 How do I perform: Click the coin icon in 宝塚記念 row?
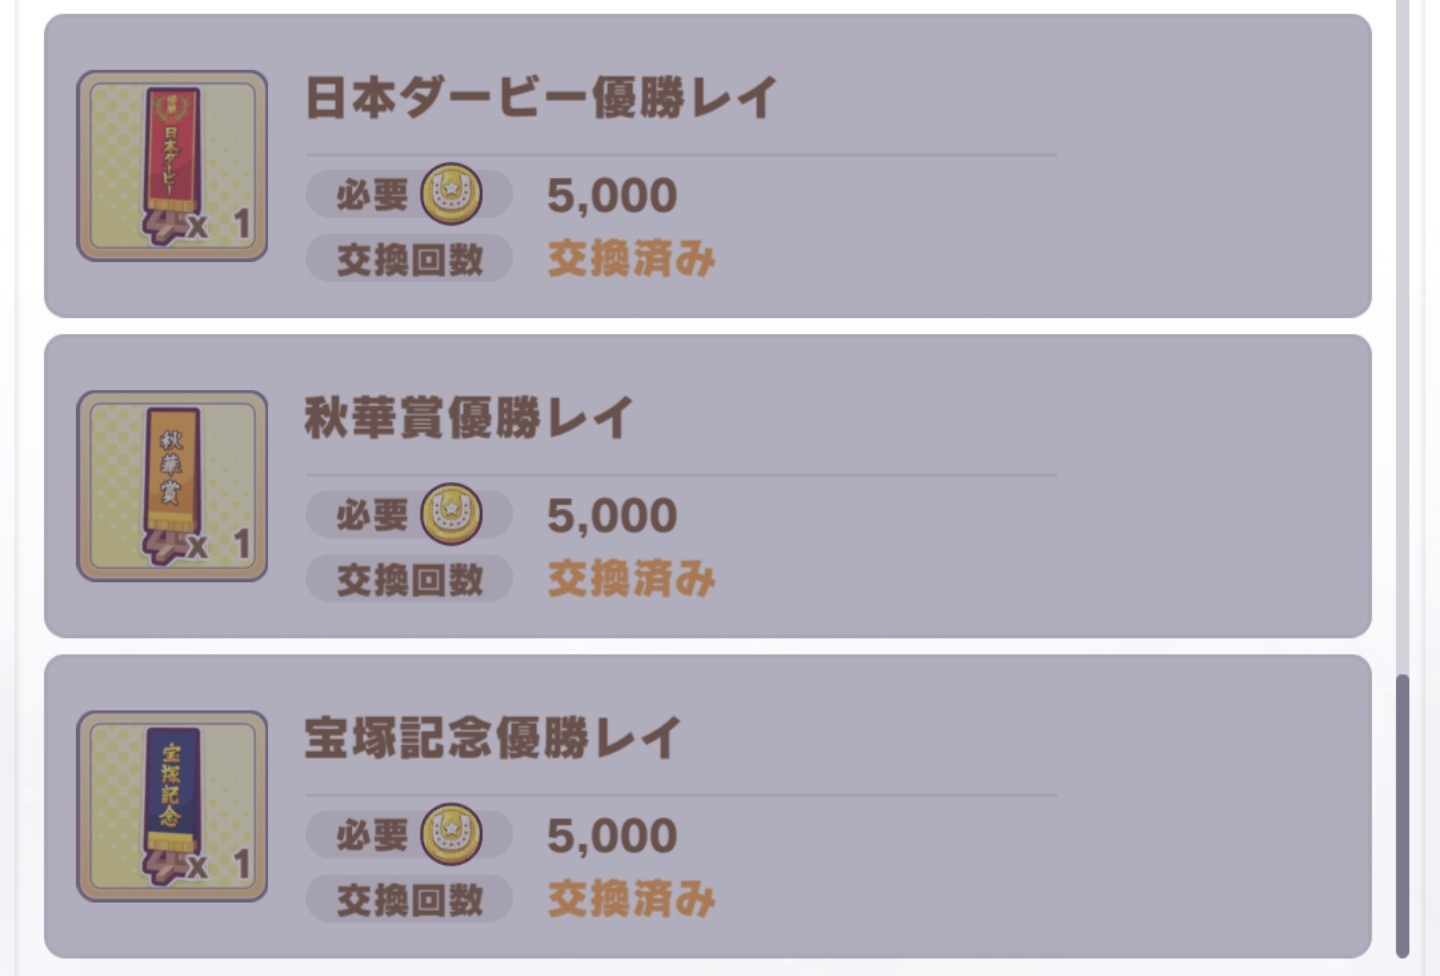pos(451,834)
